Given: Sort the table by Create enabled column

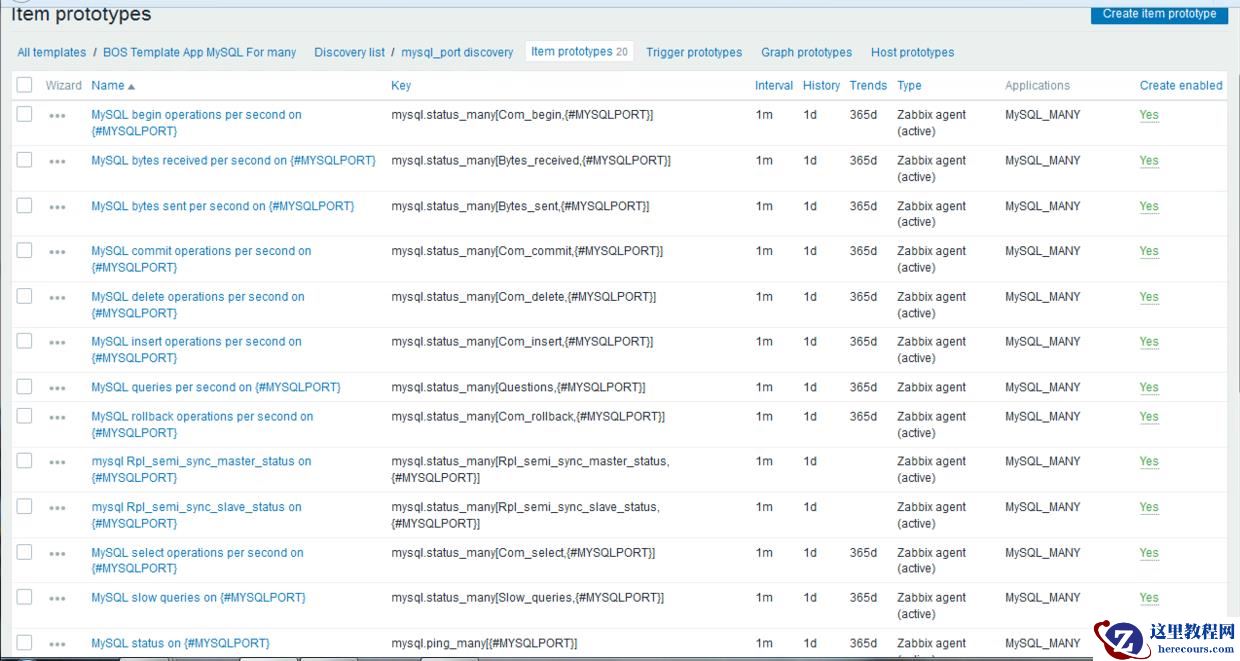Looking at the screenshot, I should 1181,86.
